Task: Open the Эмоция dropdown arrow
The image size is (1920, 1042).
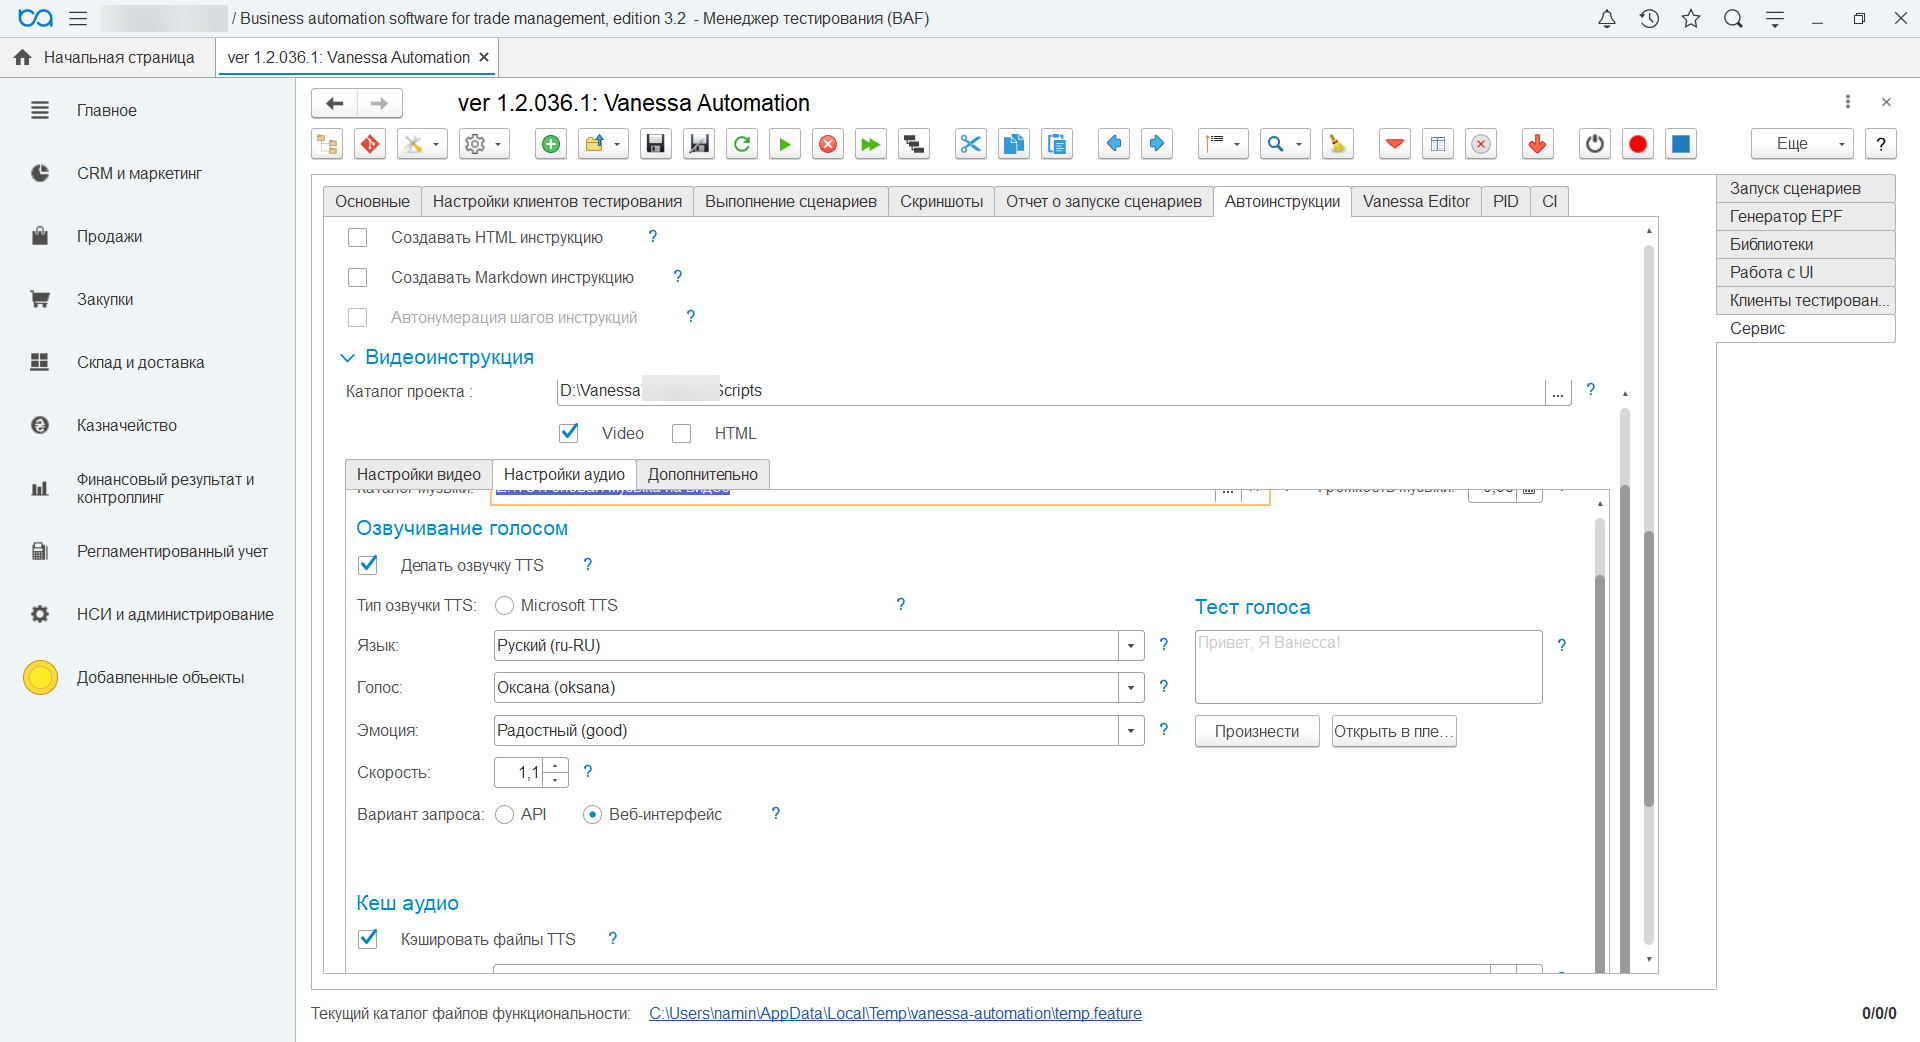Action: 1131,731
